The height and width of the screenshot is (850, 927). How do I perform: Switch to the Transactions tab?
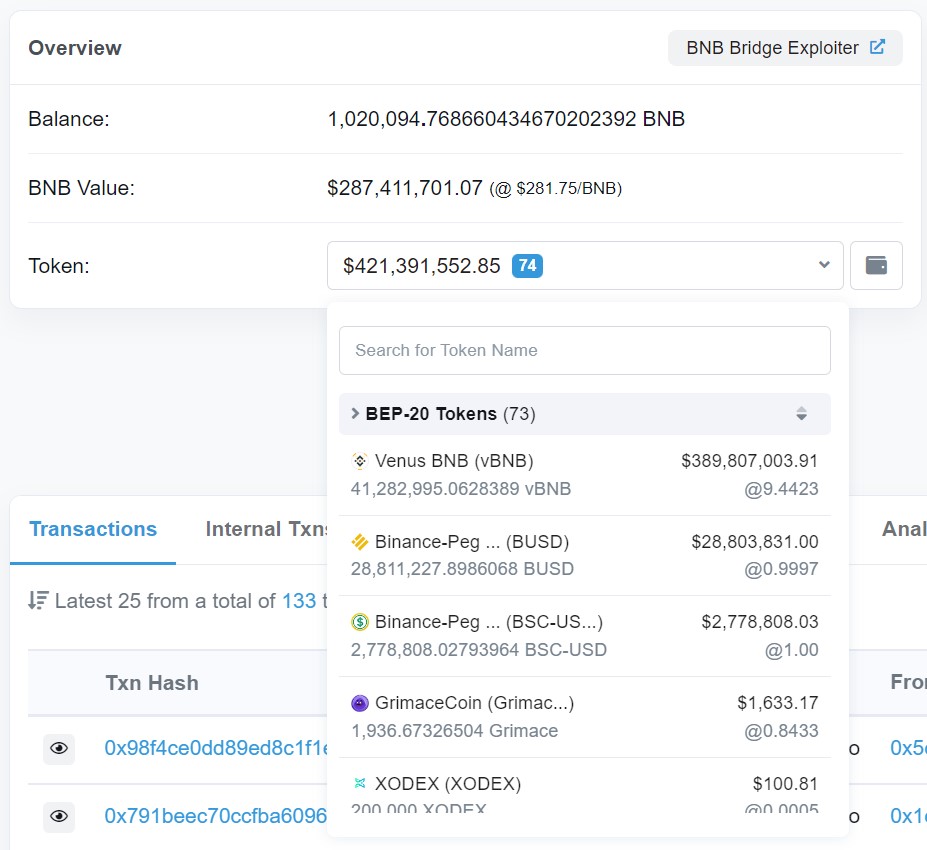92,528
